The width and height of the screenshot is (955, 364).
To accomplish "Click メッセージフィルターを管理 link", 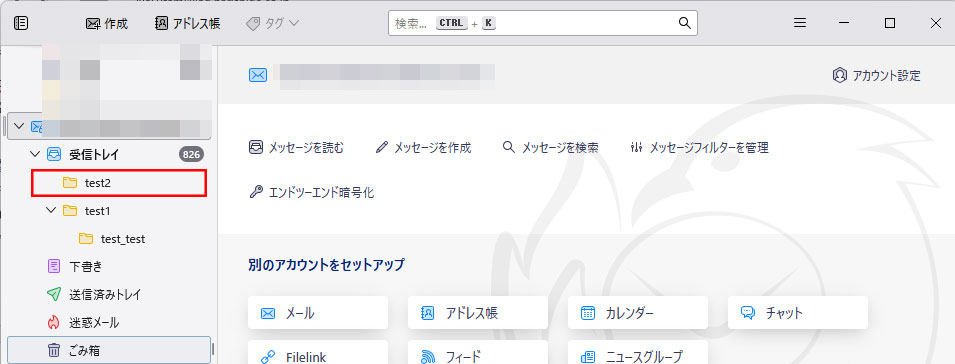I will coord(699,147).
